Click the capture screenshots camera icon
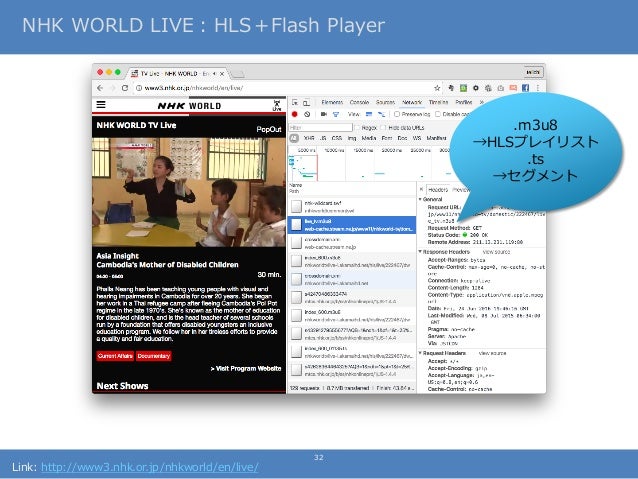 (x=324, y=114)
